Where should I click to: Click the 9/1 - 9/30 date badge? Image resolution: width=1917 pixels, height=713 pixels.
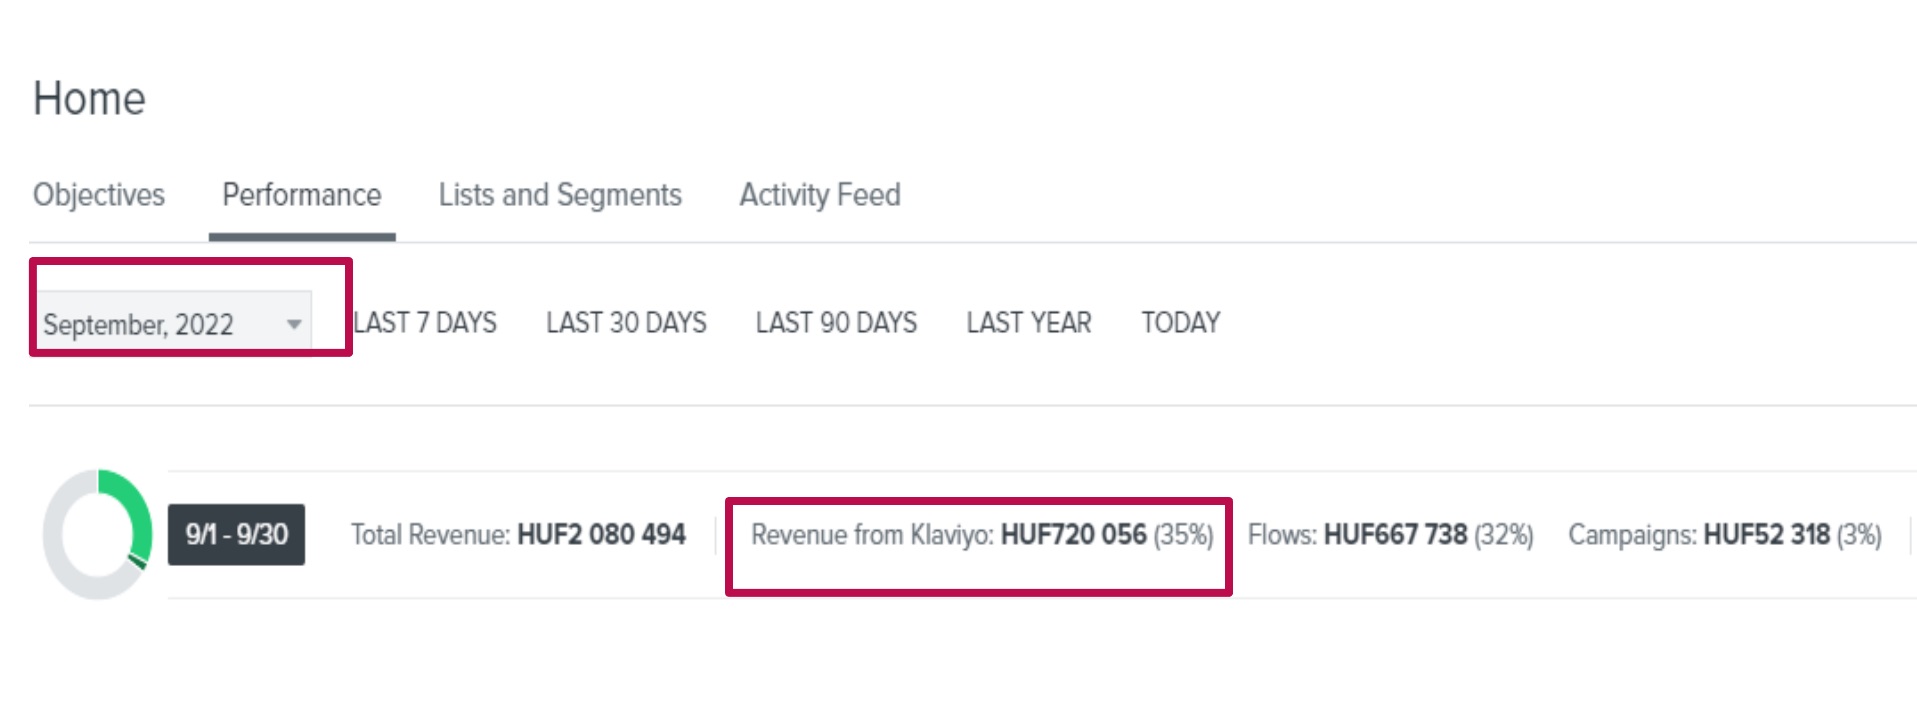[236, 535]
